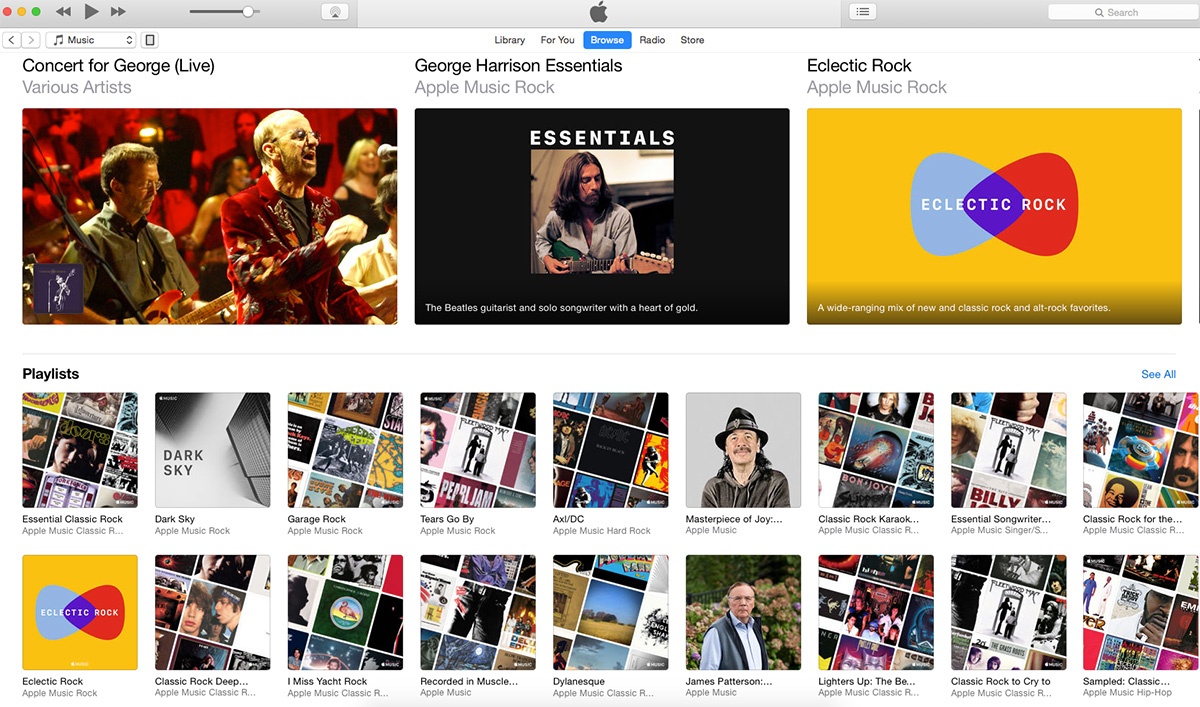The image size is (1200, 707).
Task: Click inside the Search field
Action: point(1122,12)
